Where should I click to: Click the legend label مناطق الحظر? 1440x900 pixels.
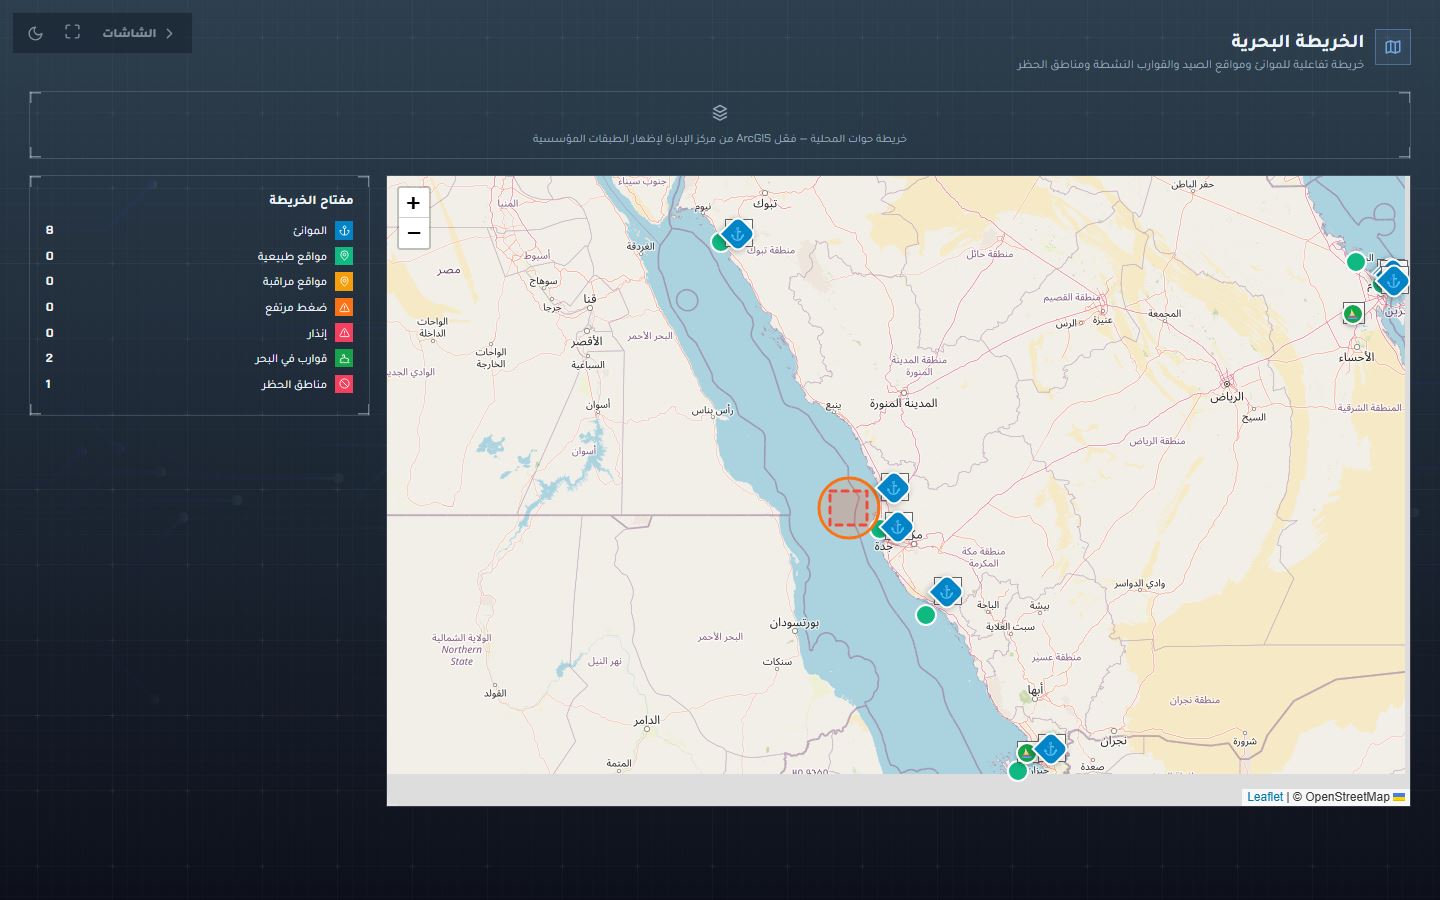pos(295,384)
